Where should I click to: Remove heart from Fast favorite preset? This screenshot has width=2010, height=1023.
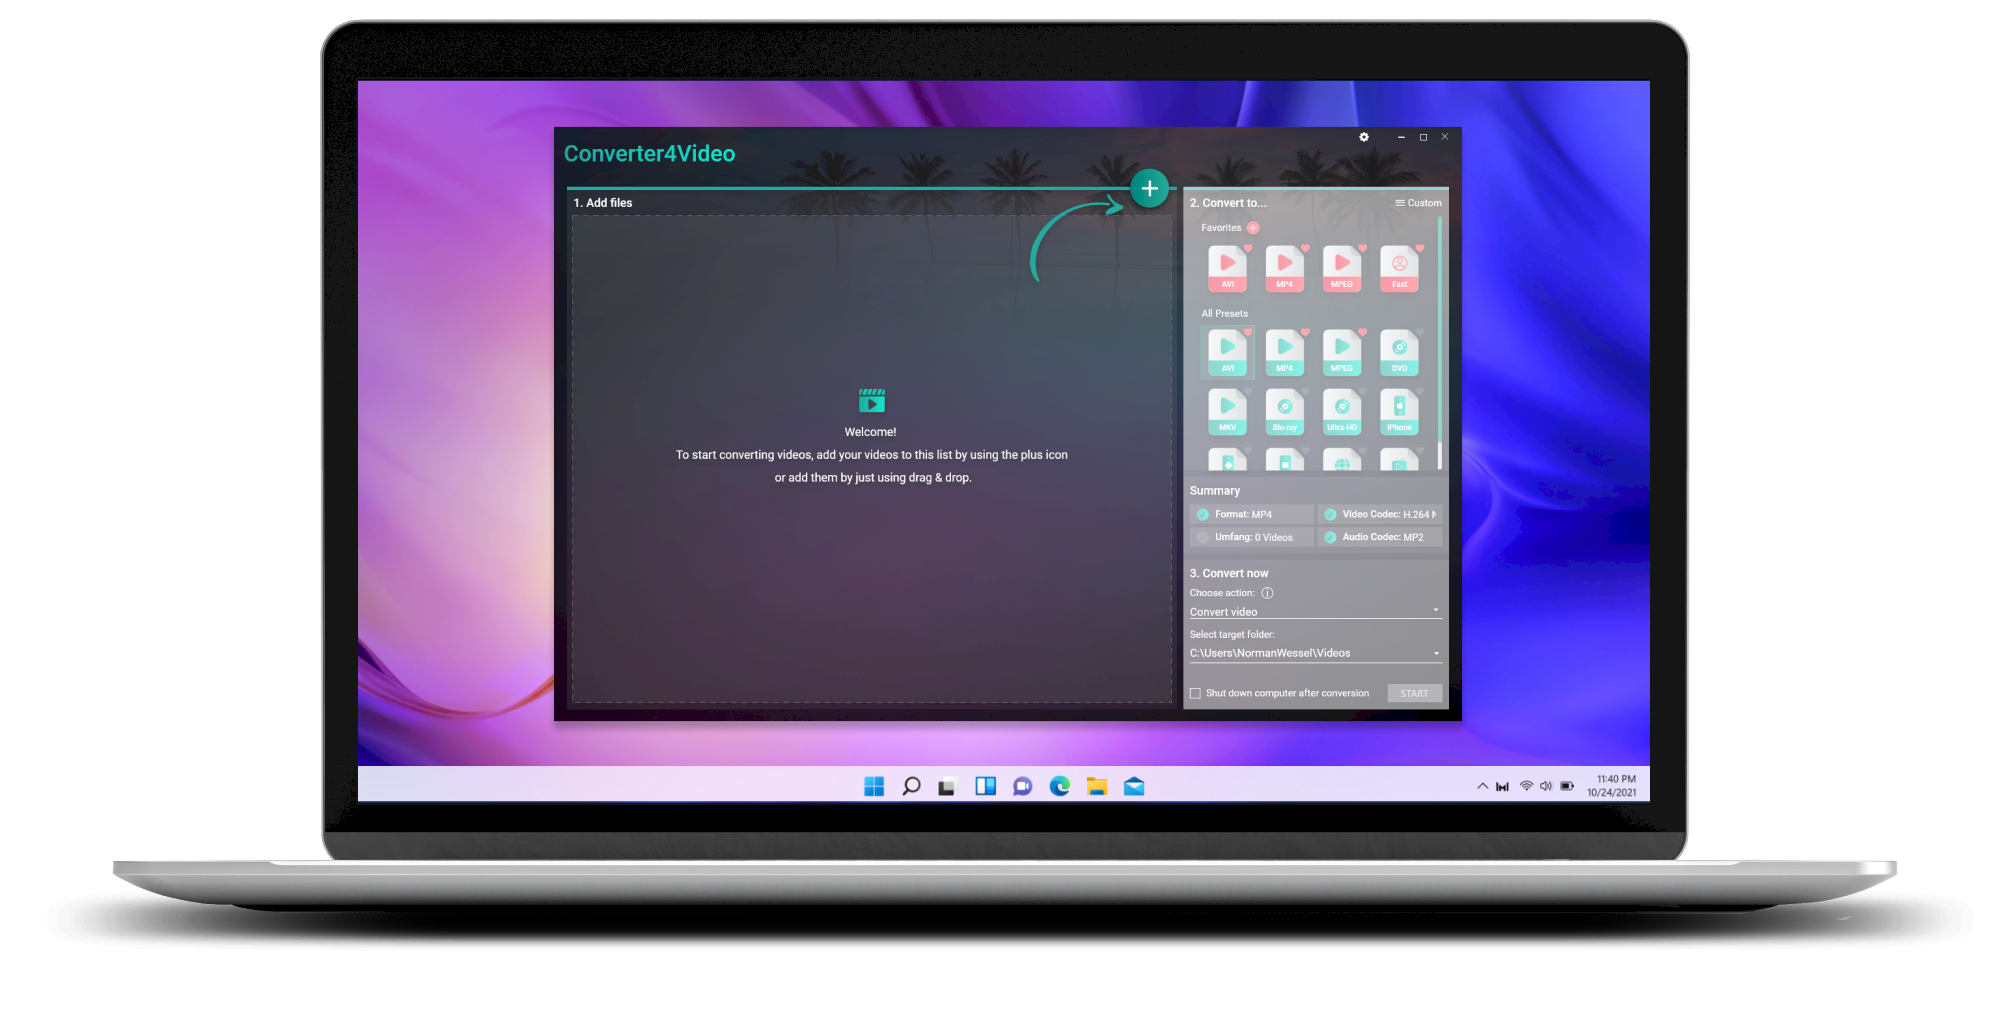click(1419, 248)
